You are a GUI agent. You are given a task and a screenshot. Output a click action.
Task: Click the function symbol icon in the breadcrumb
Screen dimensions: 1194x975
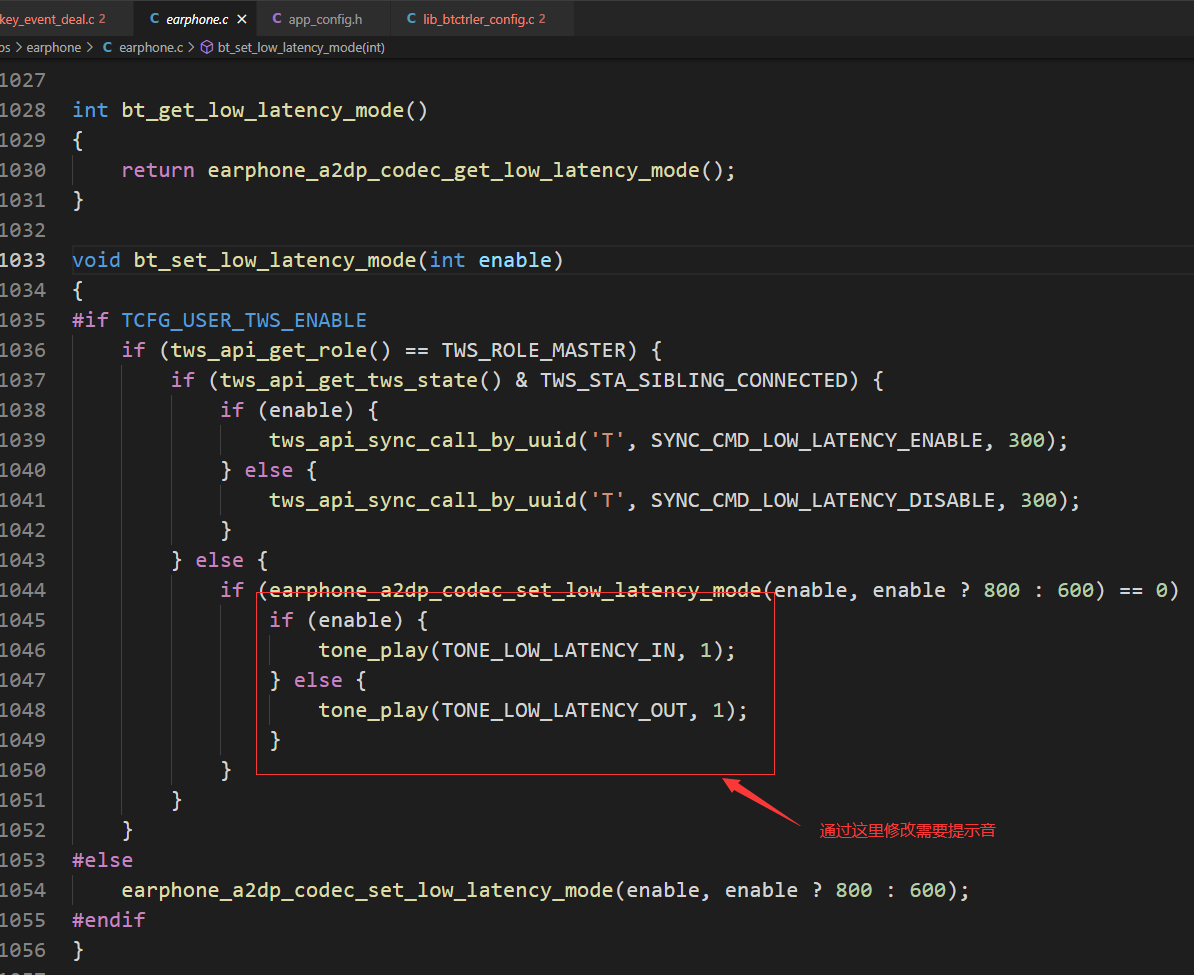pyautogui.click(x=206, y=47)
